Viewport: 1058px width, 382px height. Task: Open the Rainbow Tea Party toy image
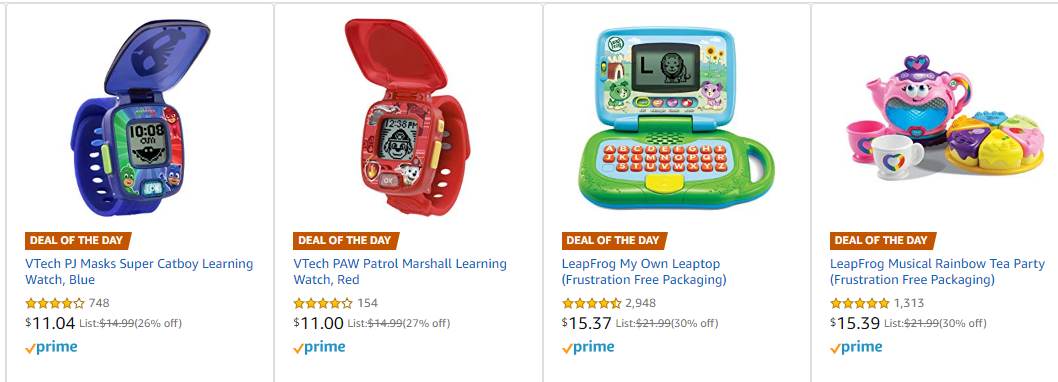(x=944, y=118)
